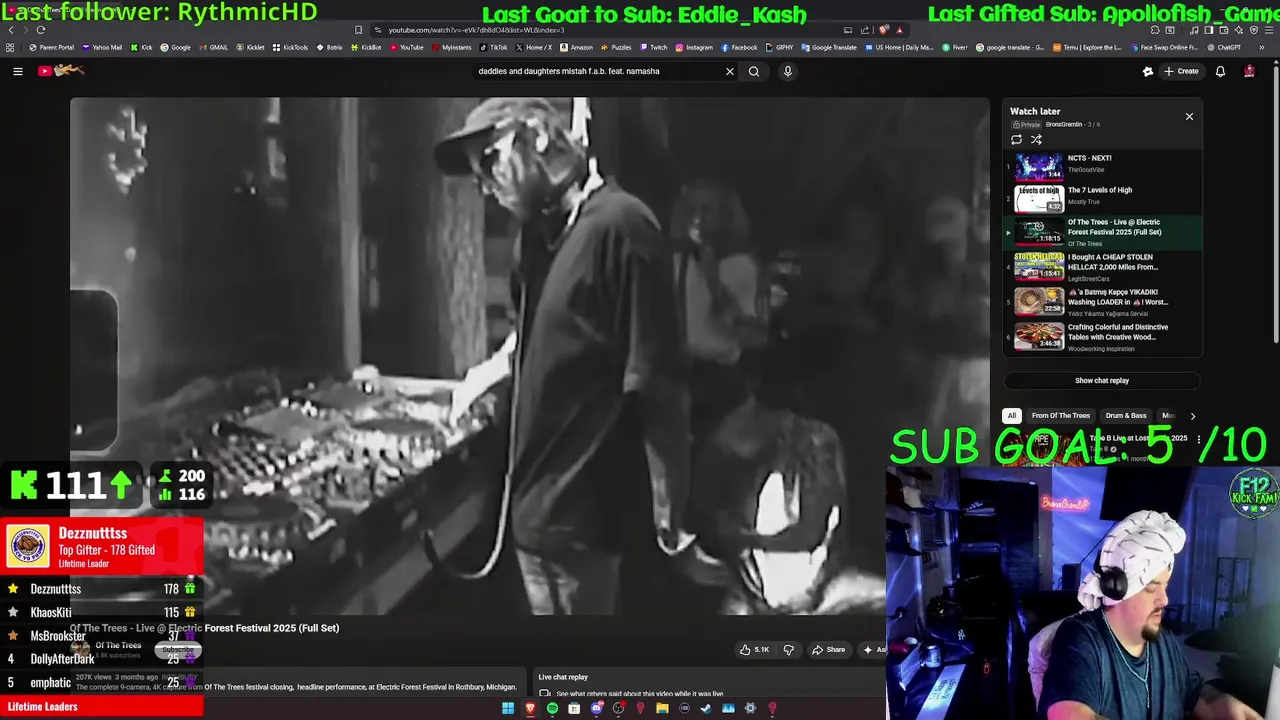Play Crafting Colorful and Distinctive Tables video
The height and width of the screenshot is (720, 1280).
pos(1102,337)
